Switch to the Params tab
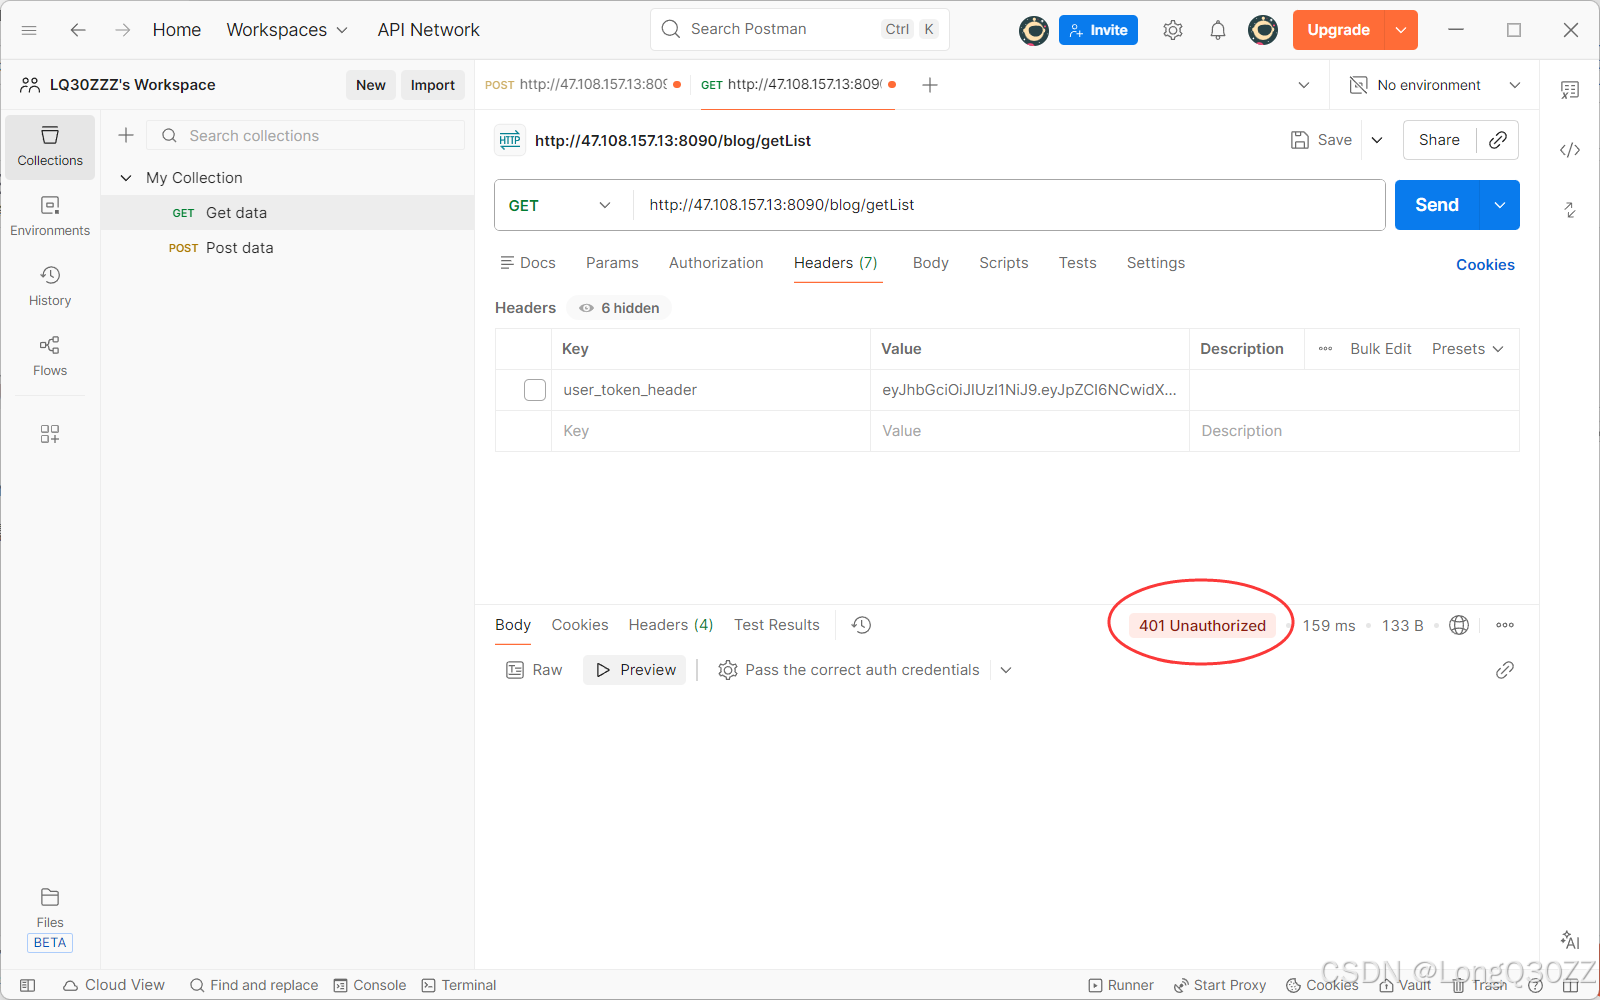This screenshot has width=1600, height=1000. click(612, 263)
